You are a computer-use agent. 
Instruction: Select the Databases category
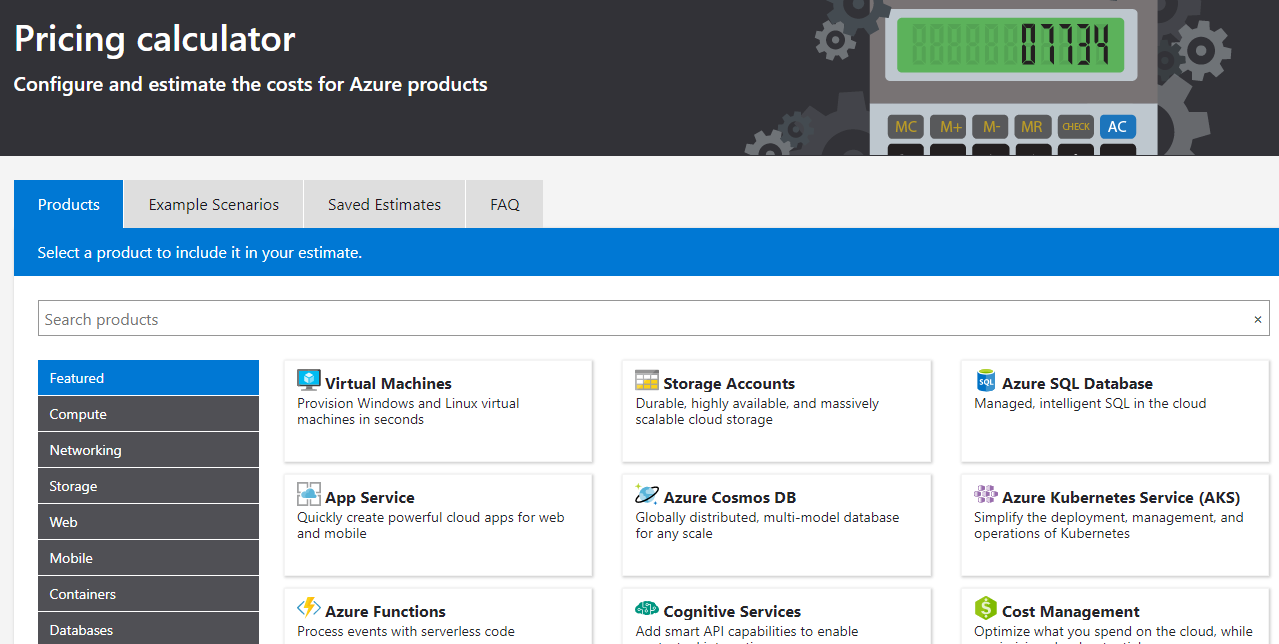pos(148,630)
